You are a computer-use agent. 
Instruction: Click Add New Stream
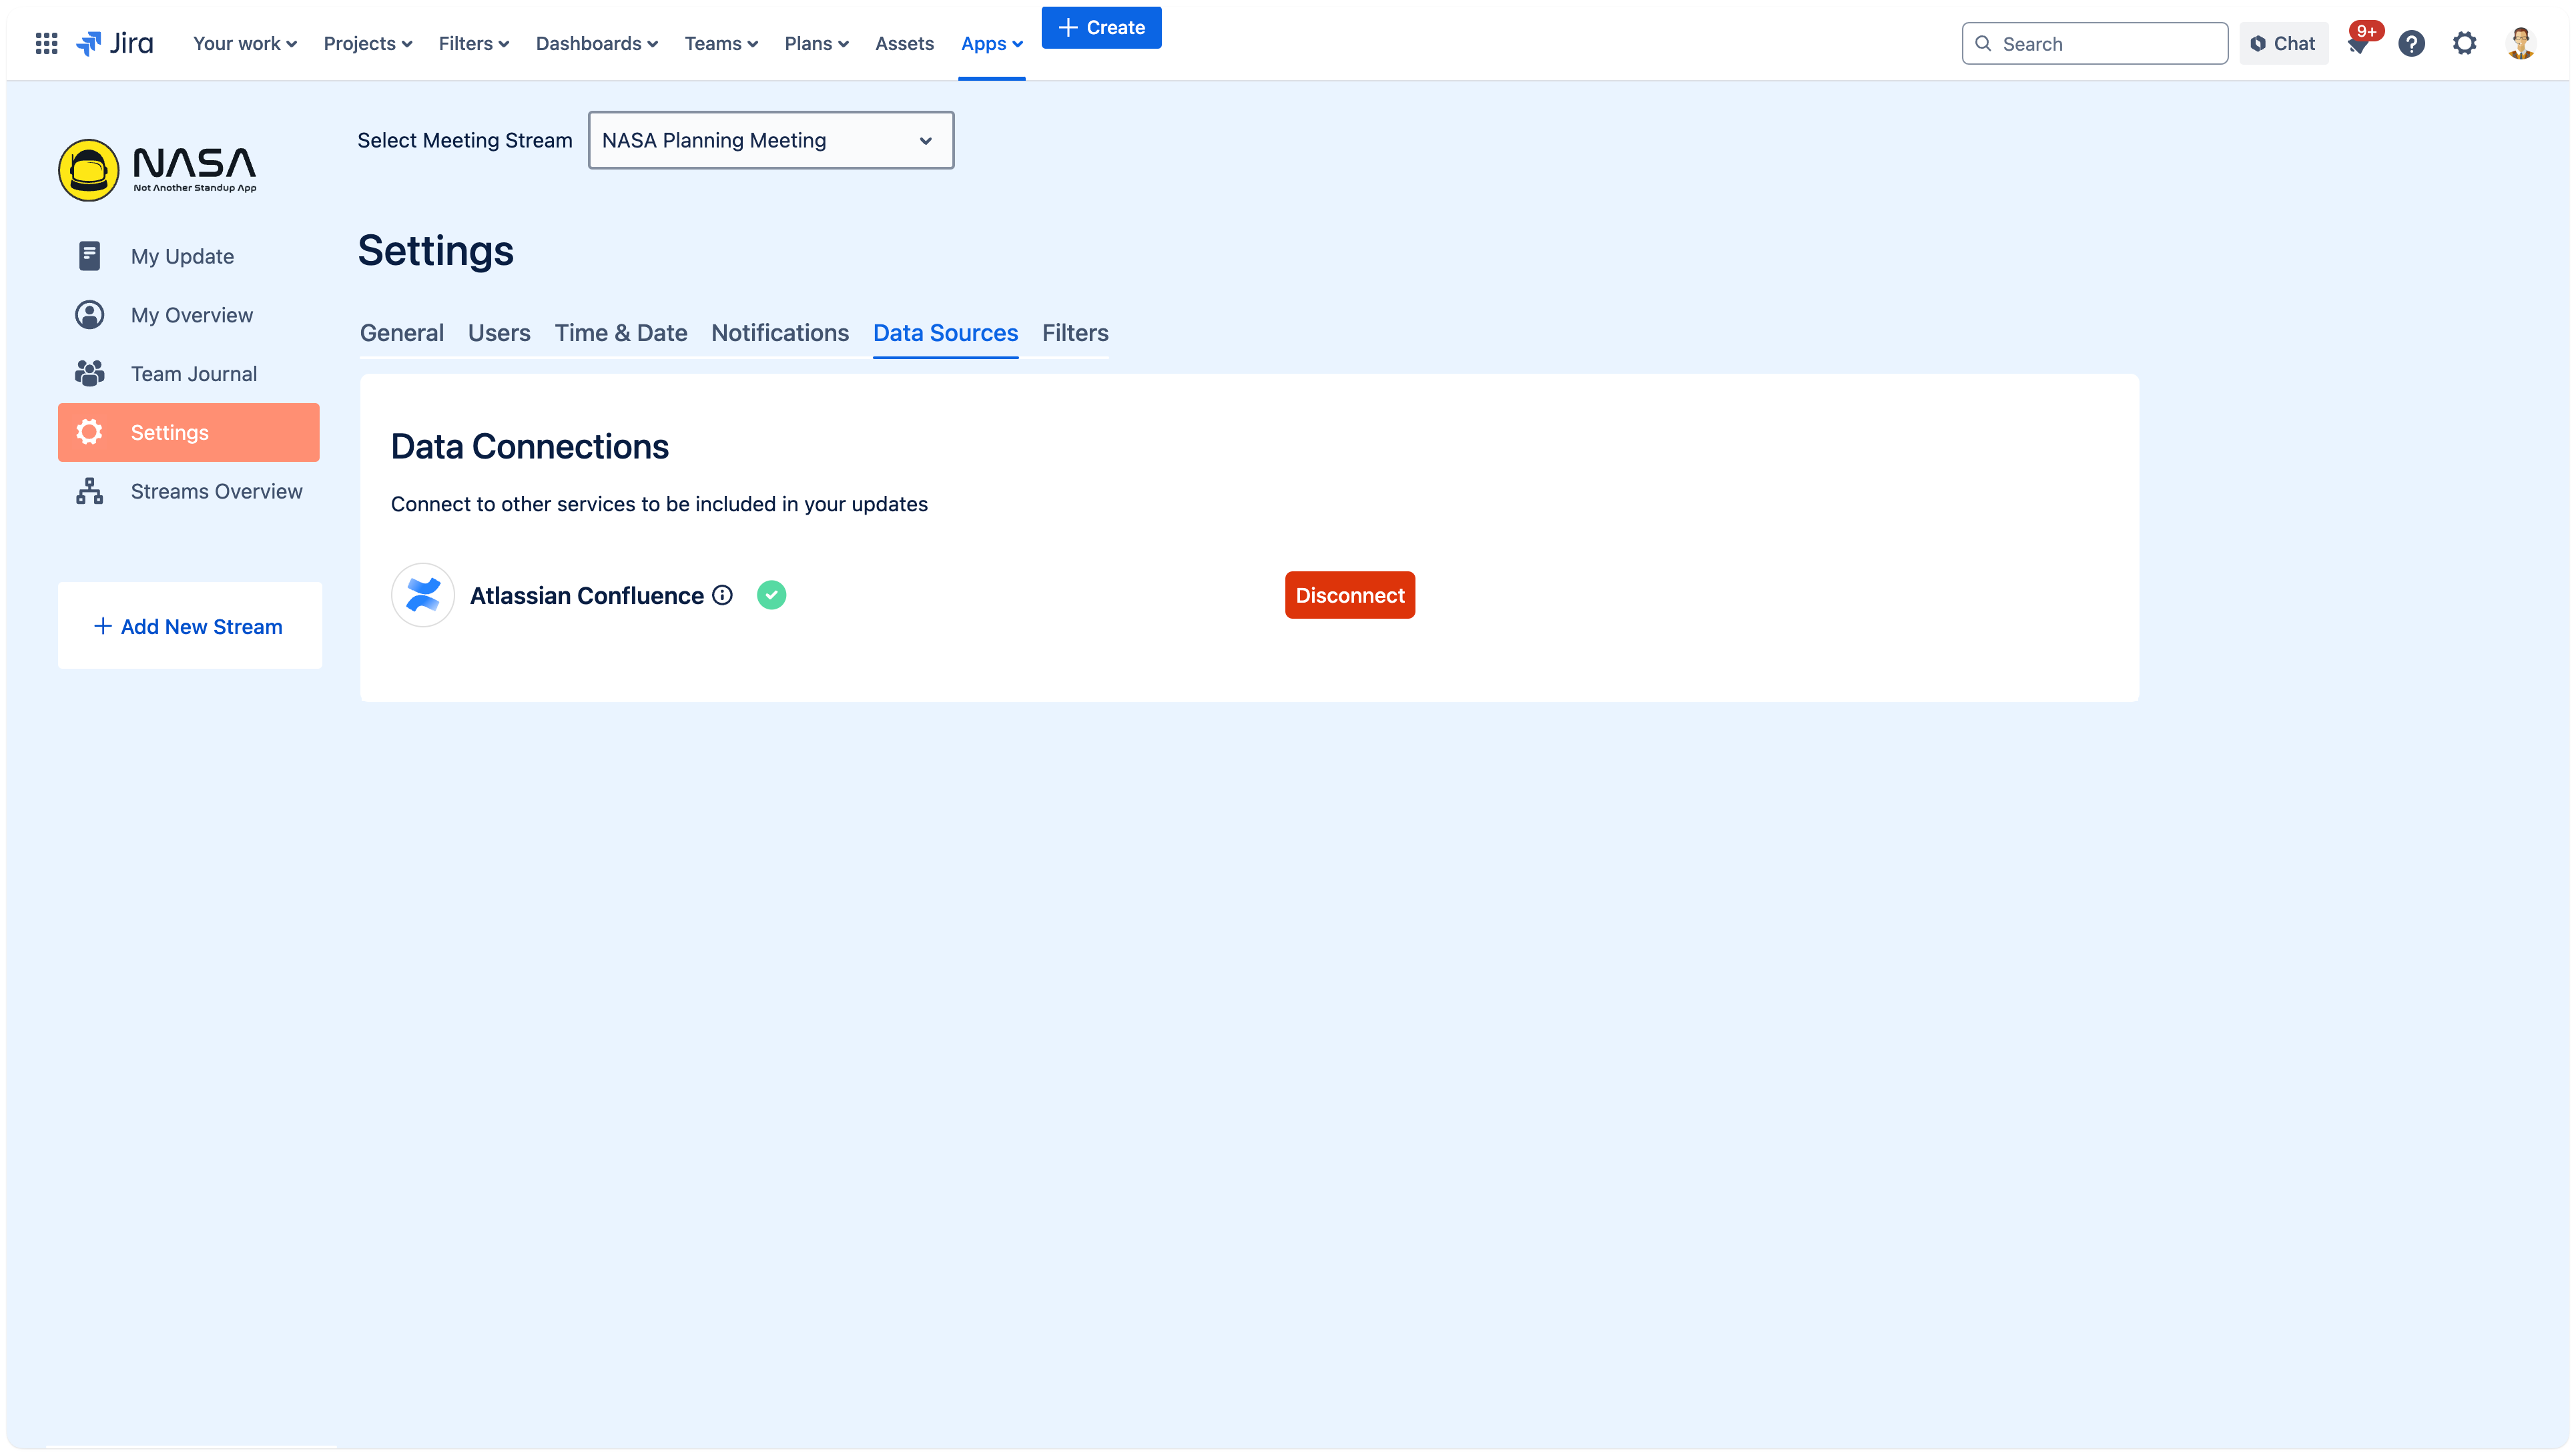click(x=190, y=626)
